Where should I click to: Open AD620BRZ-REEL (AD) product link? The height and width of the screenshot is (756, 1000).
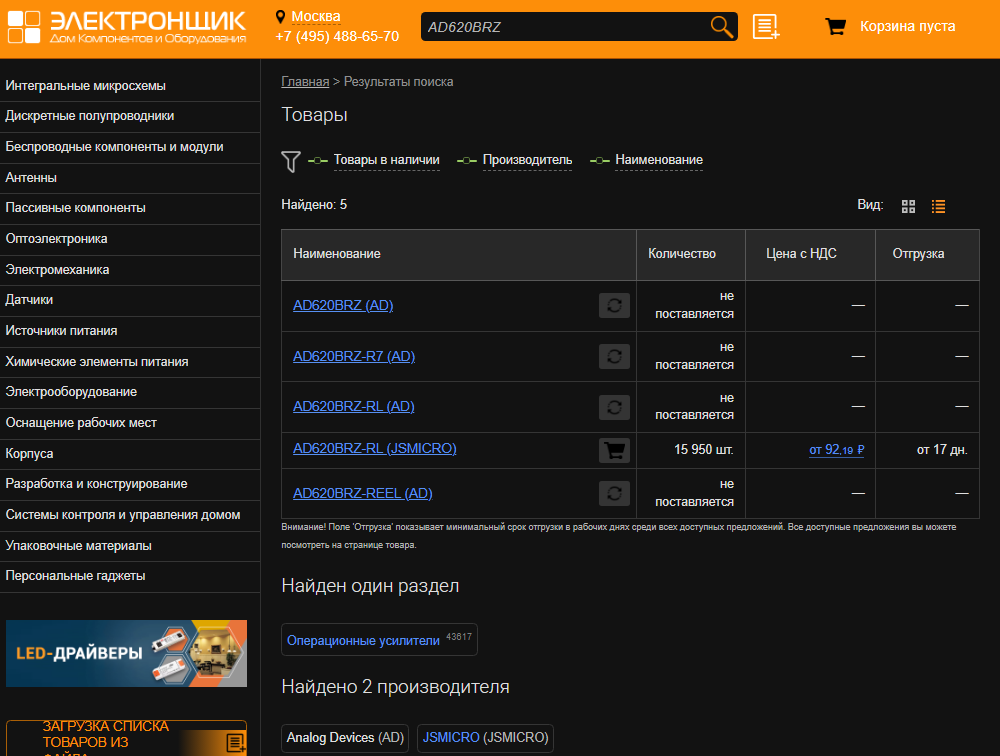(x=362, y=493)
